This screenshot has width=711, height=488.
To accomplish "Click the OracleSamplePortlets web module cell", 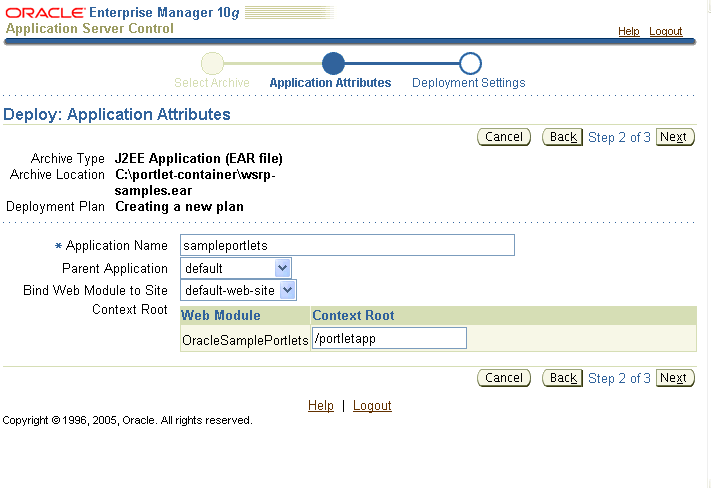I will coord(245,340).
